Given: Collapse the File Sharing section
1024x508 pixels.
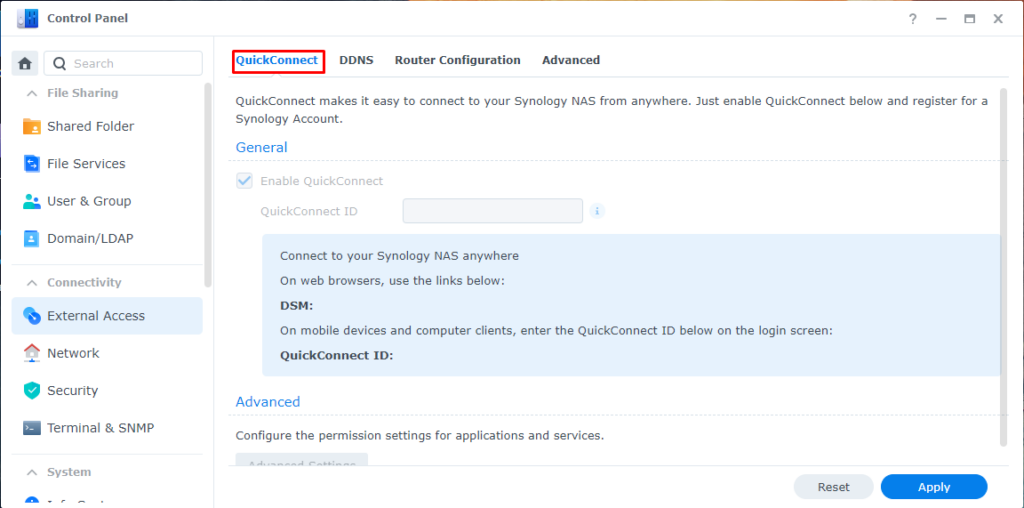Looking at the screenshot, I should (31, 93).
